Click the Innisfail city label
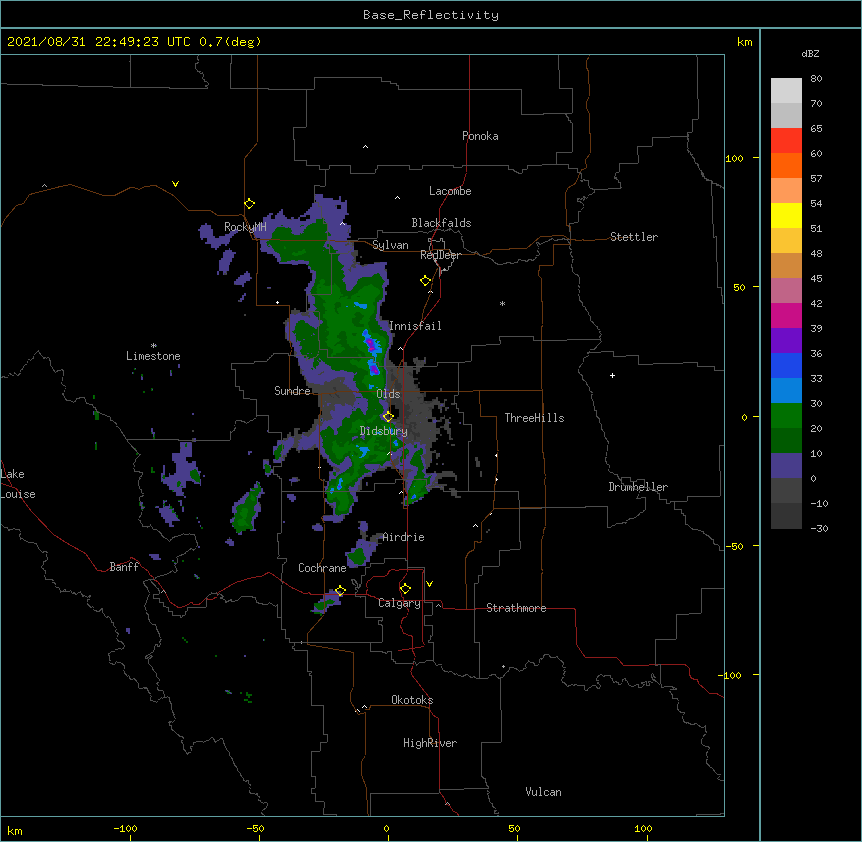The image size is (862, 842). pos(415,326)
